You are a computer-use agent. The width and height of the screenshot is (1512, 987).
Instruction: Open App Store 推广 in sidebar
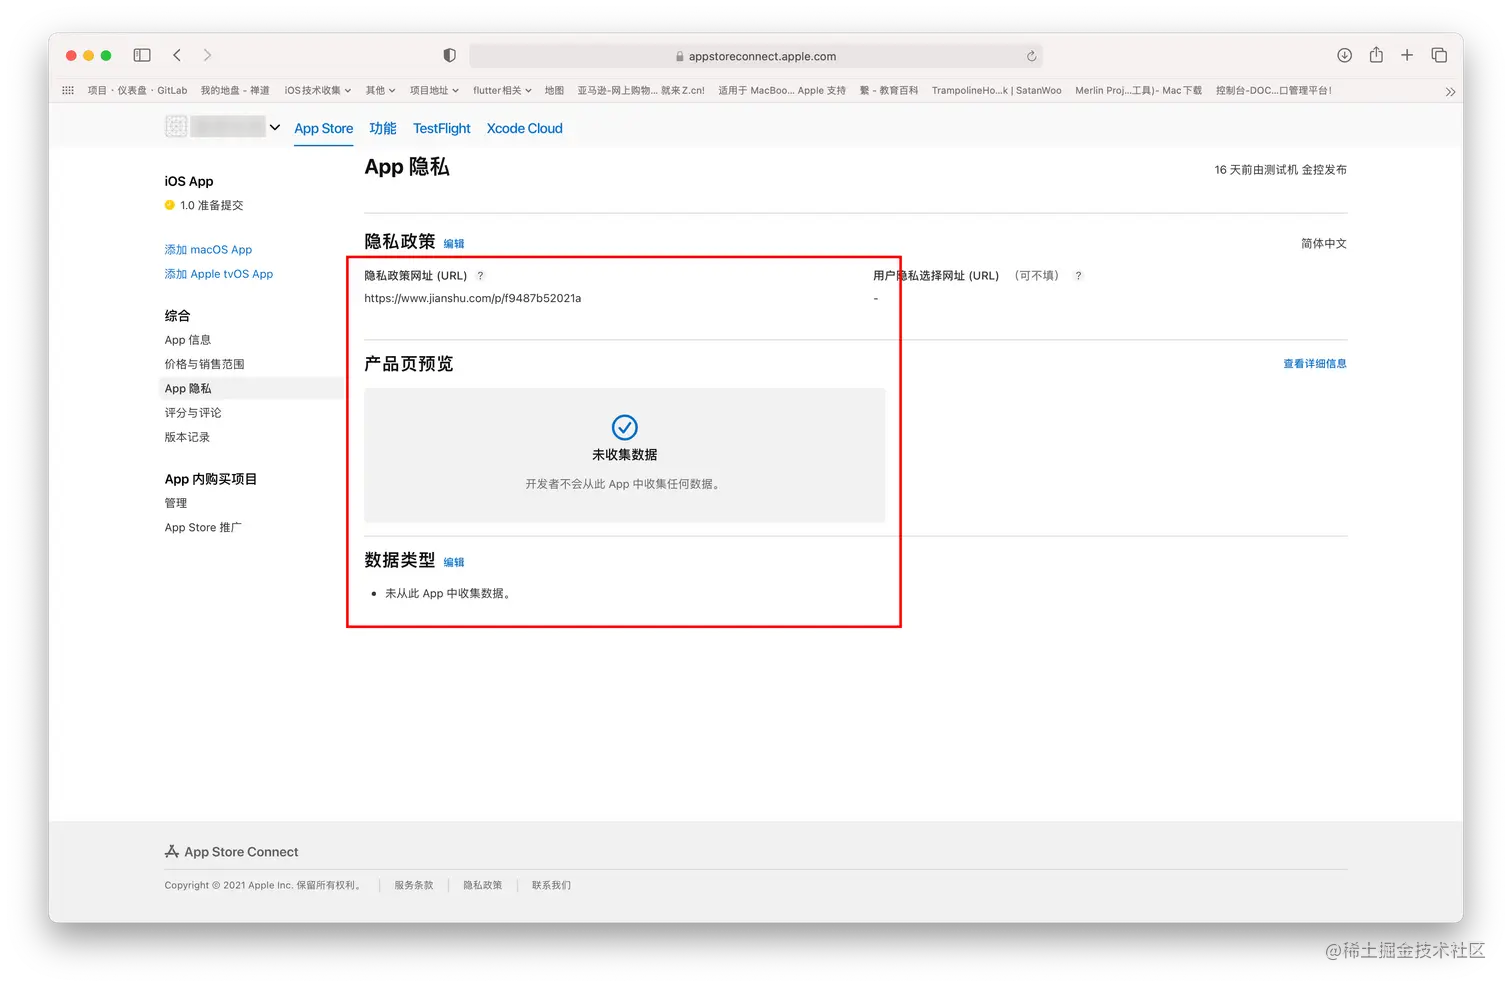(203, 527)
